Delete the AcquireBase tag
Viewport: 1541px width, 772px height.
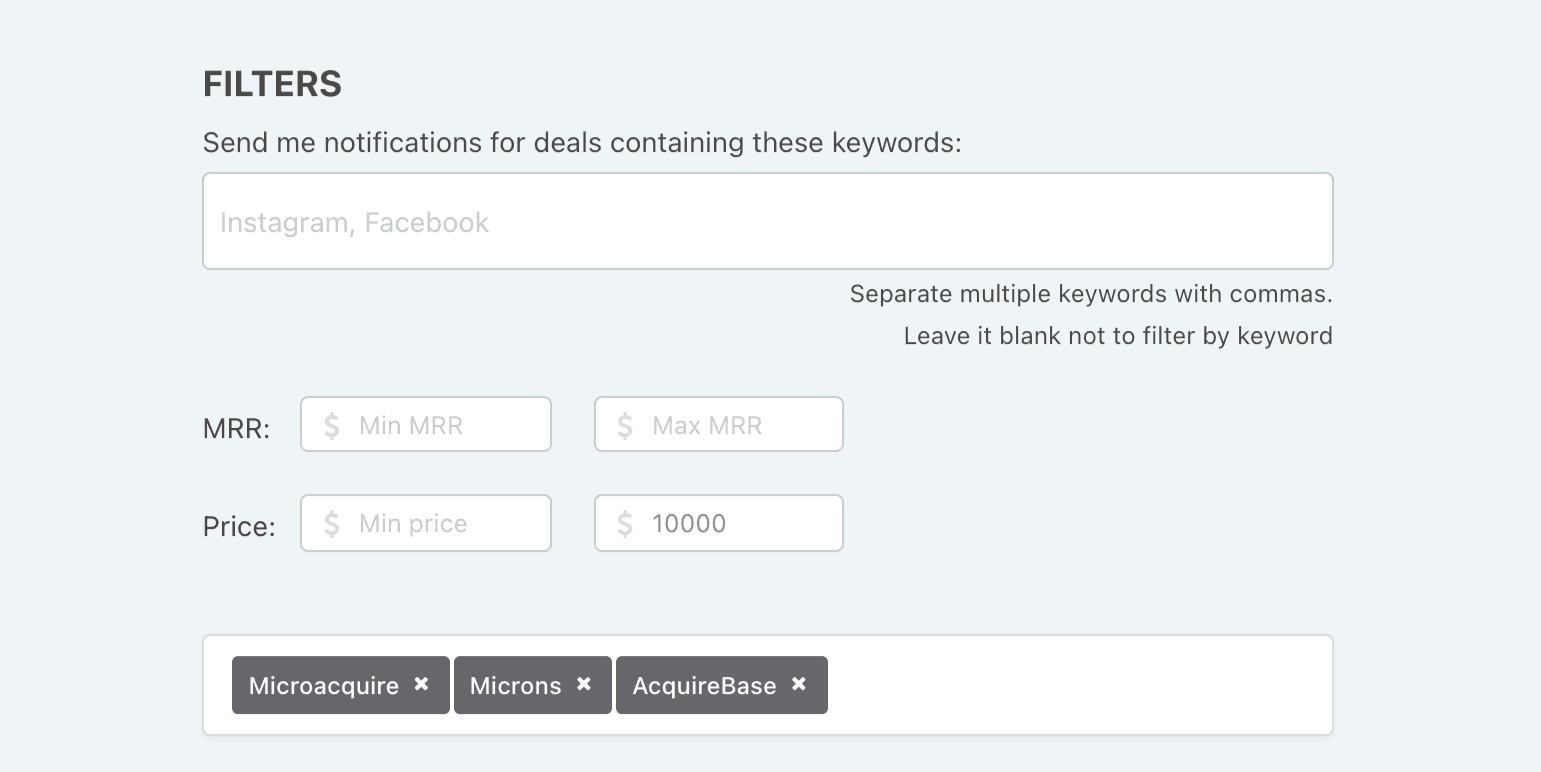pyautogui.click(x=799, y=684)
